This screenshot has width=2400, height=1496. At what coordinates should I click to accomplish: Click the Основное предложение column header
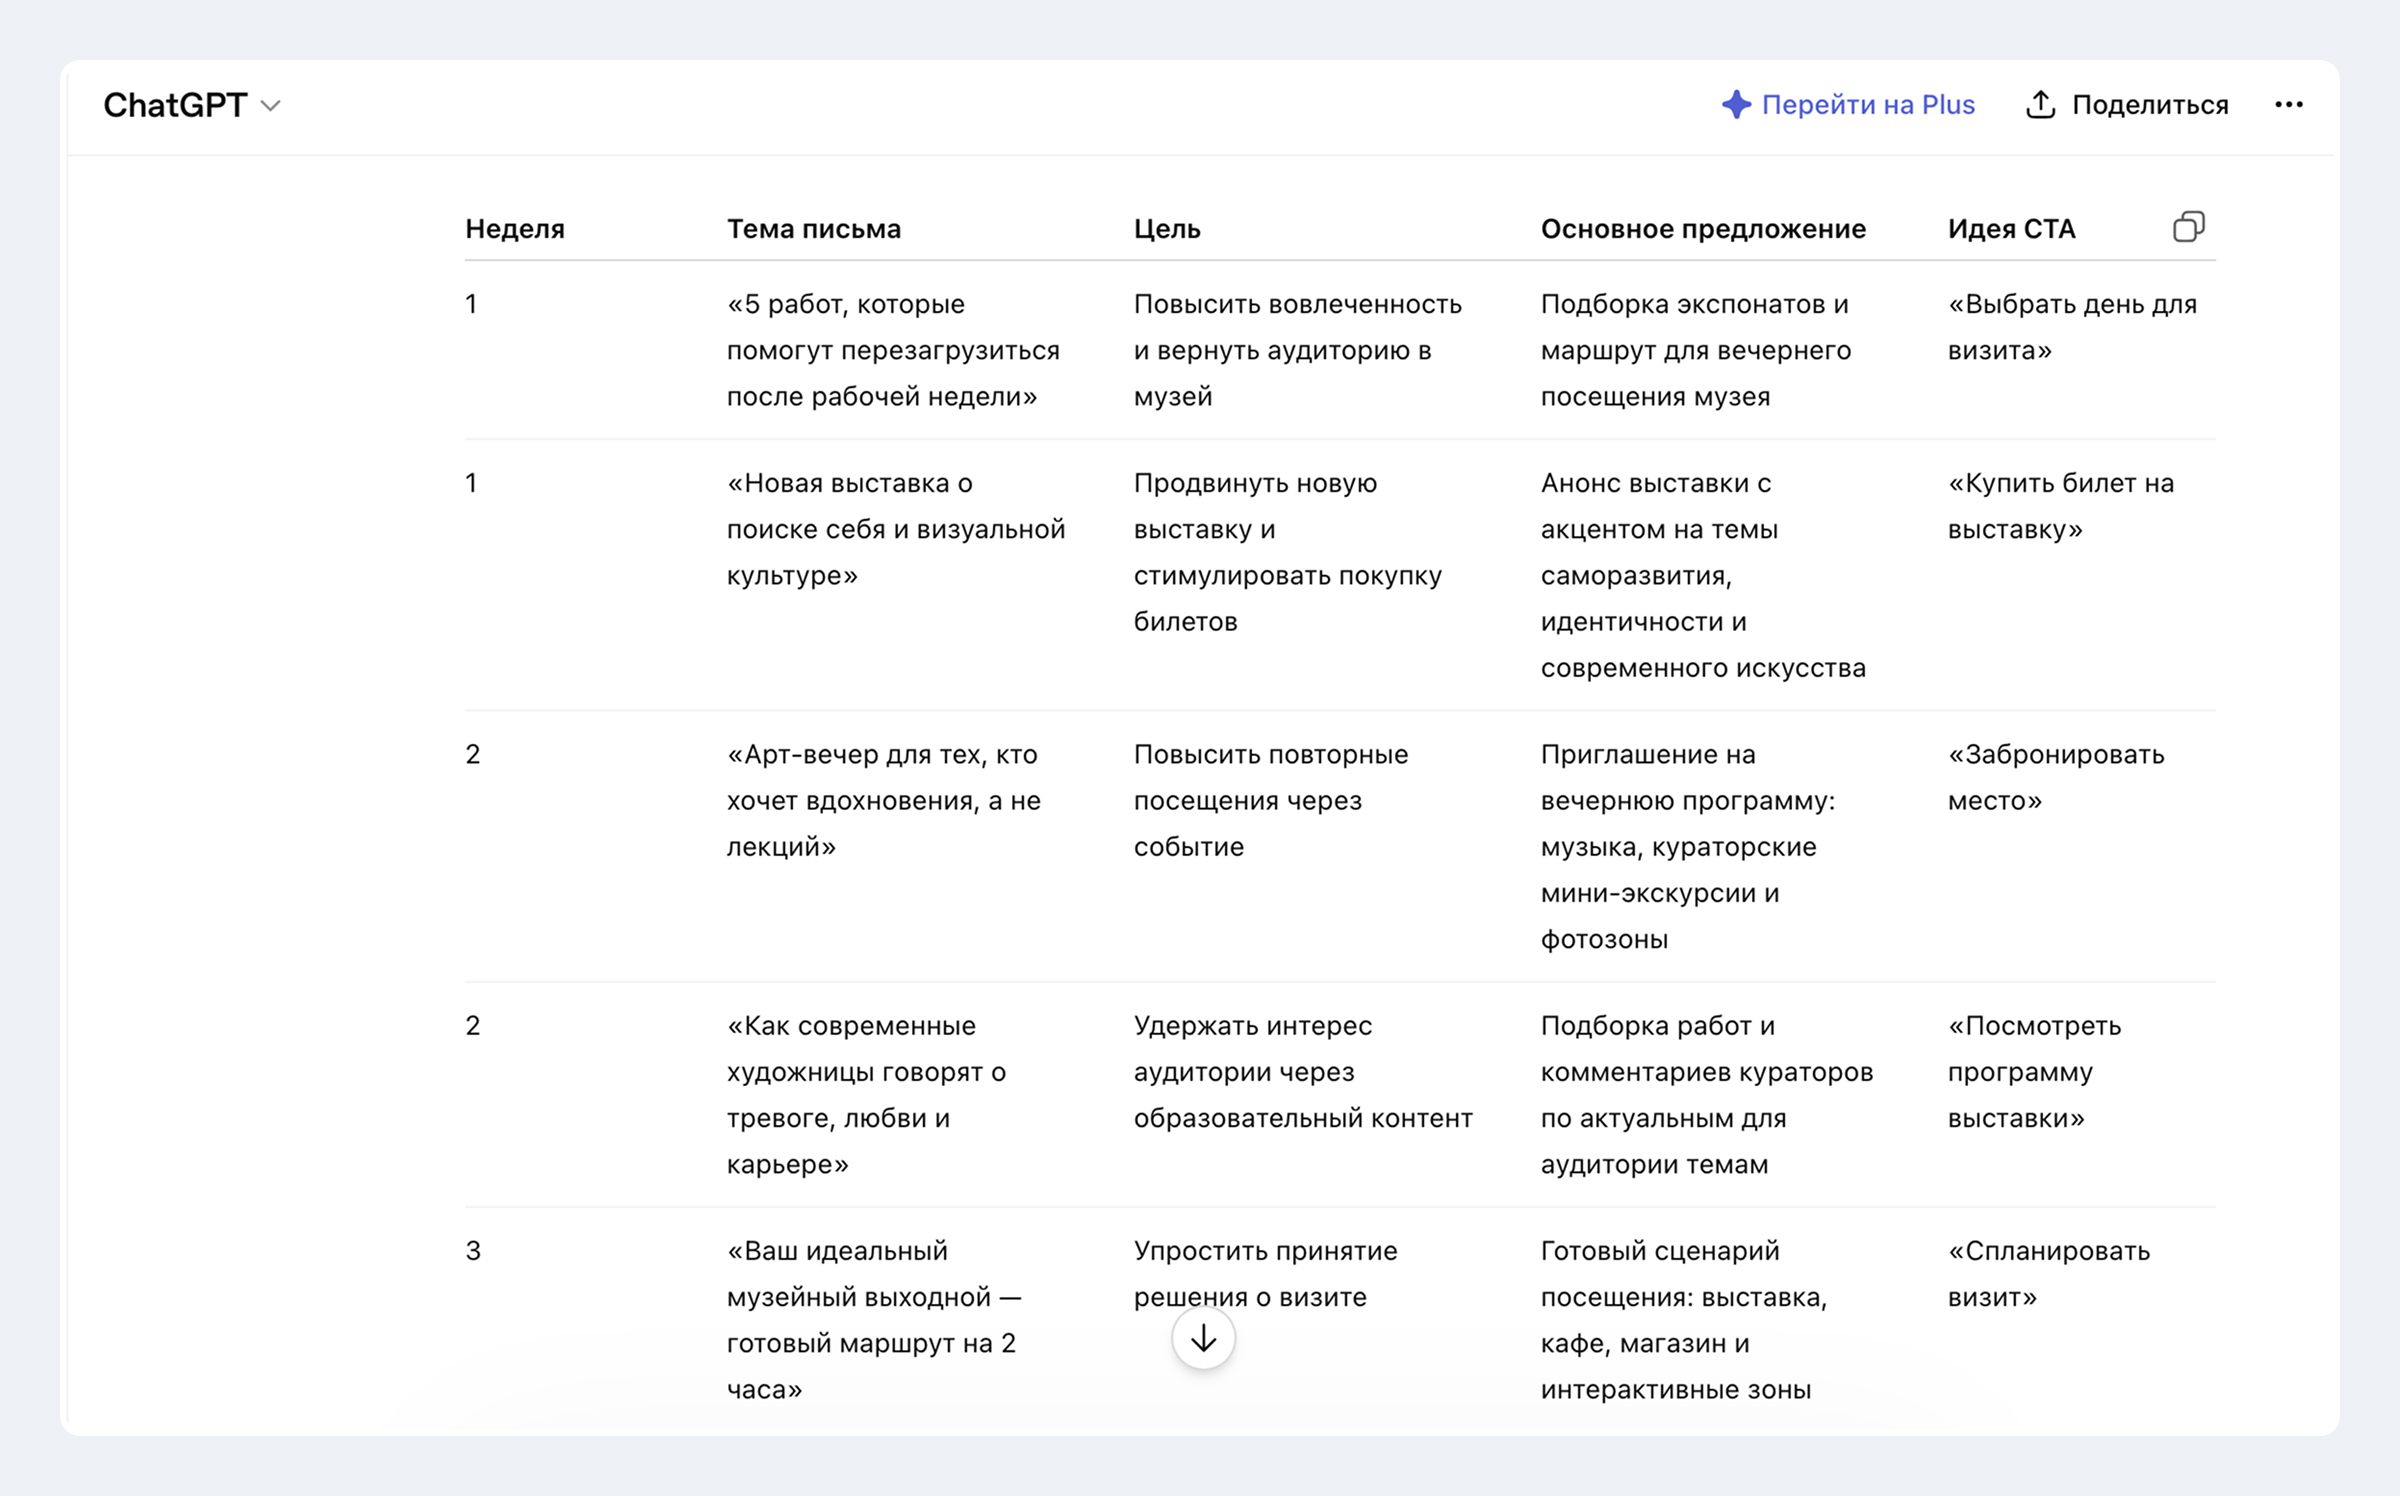[1703, 229]
